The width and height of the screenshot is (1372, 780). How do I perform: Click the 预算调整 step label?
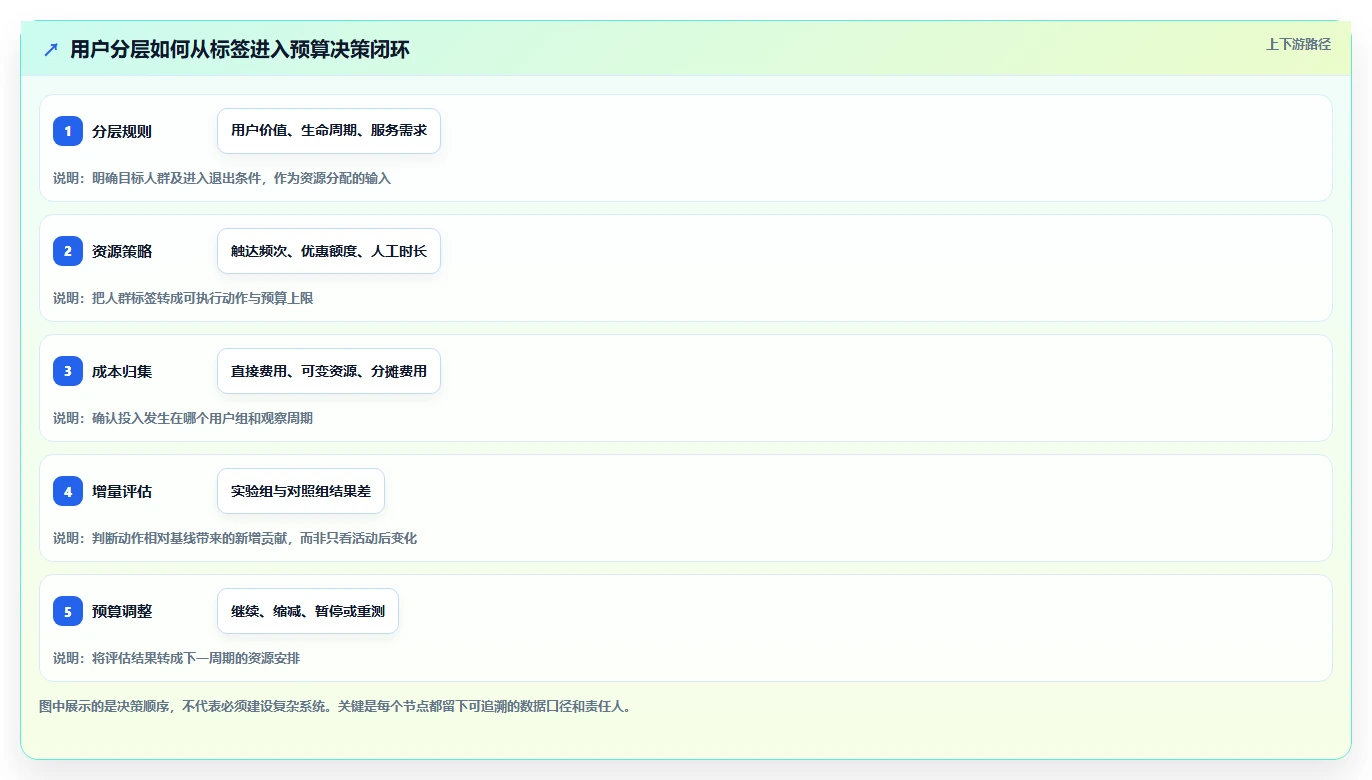(x=122, y=611)
